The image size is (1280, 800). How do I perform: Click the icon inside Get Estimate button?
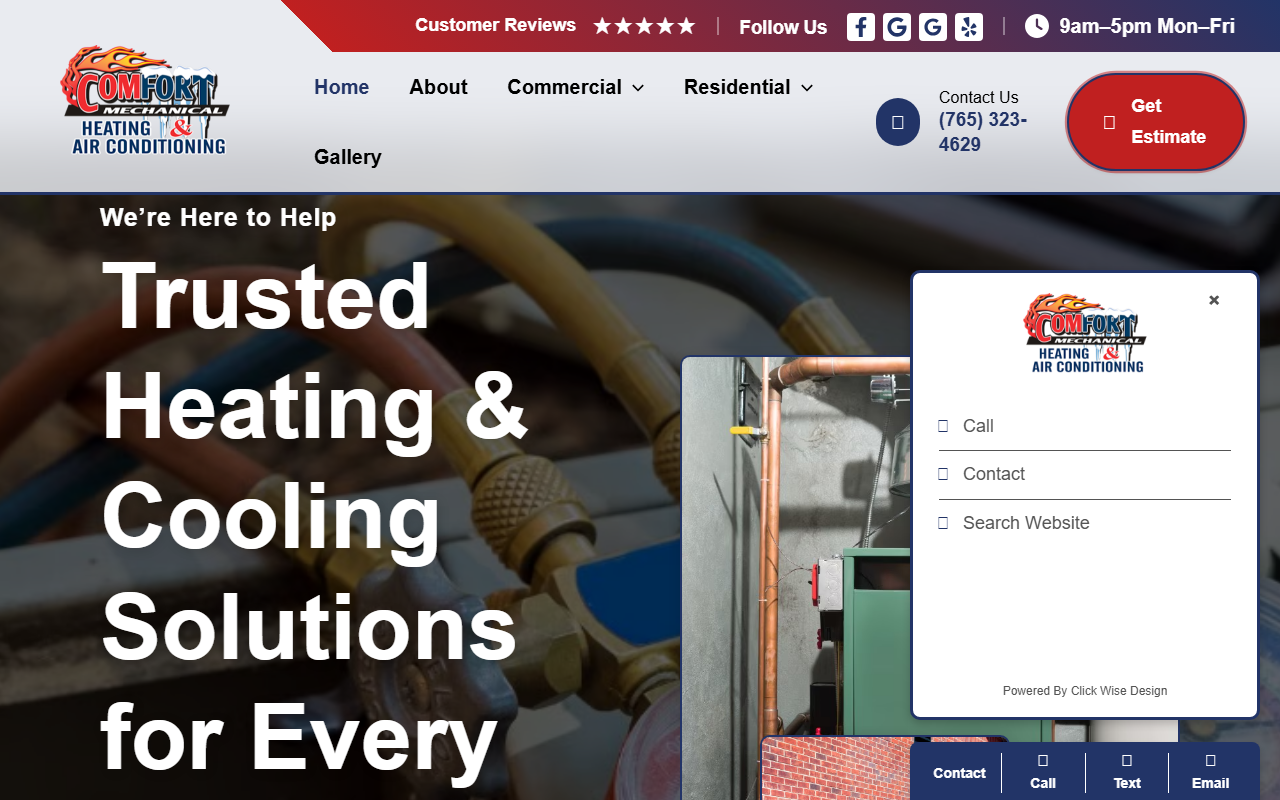click(1109, 122)
